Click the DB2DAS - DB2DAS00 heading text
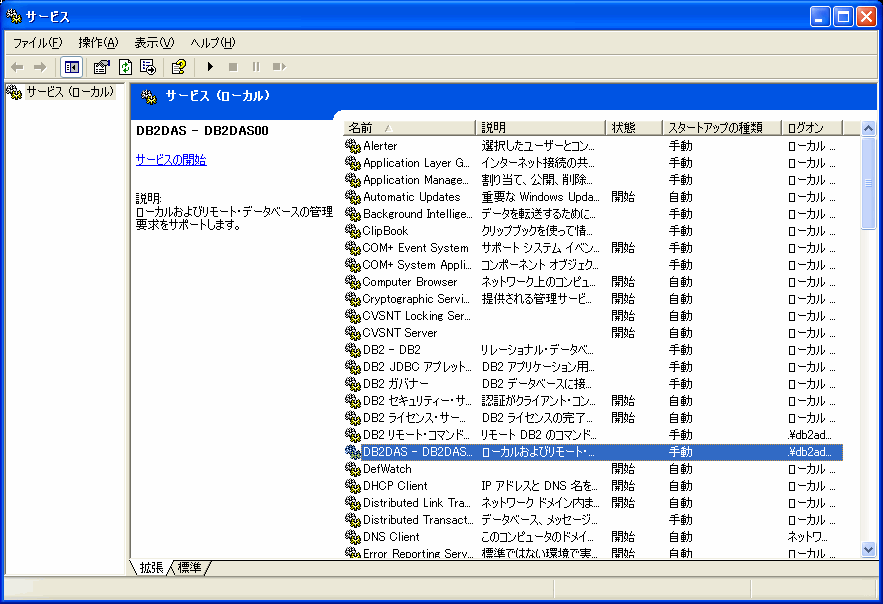Viewport: 883px width, 604px height. click(x=202, y=131)
